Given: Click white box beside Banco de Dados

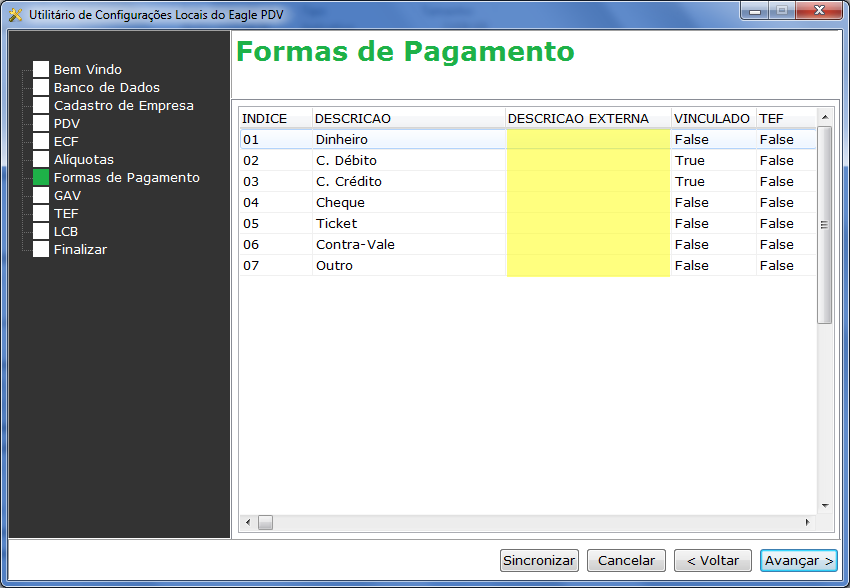Looking at the screenshot, I should (41, 87).
